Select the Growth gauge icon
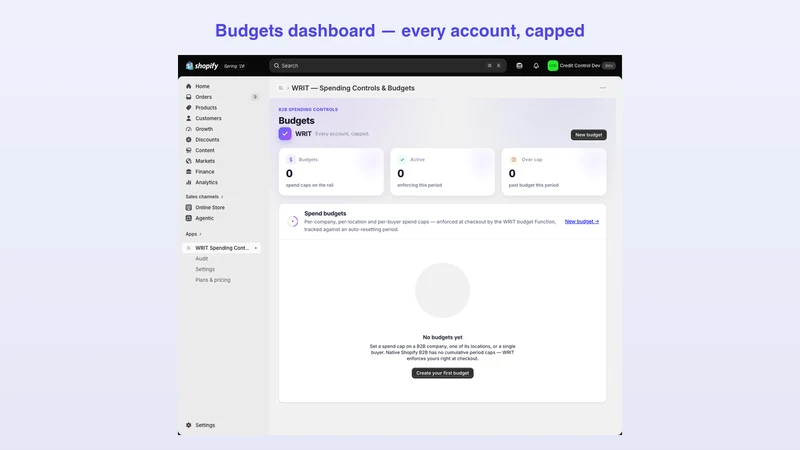This screenshot has height=450, width=800. (x=189, y=129)
